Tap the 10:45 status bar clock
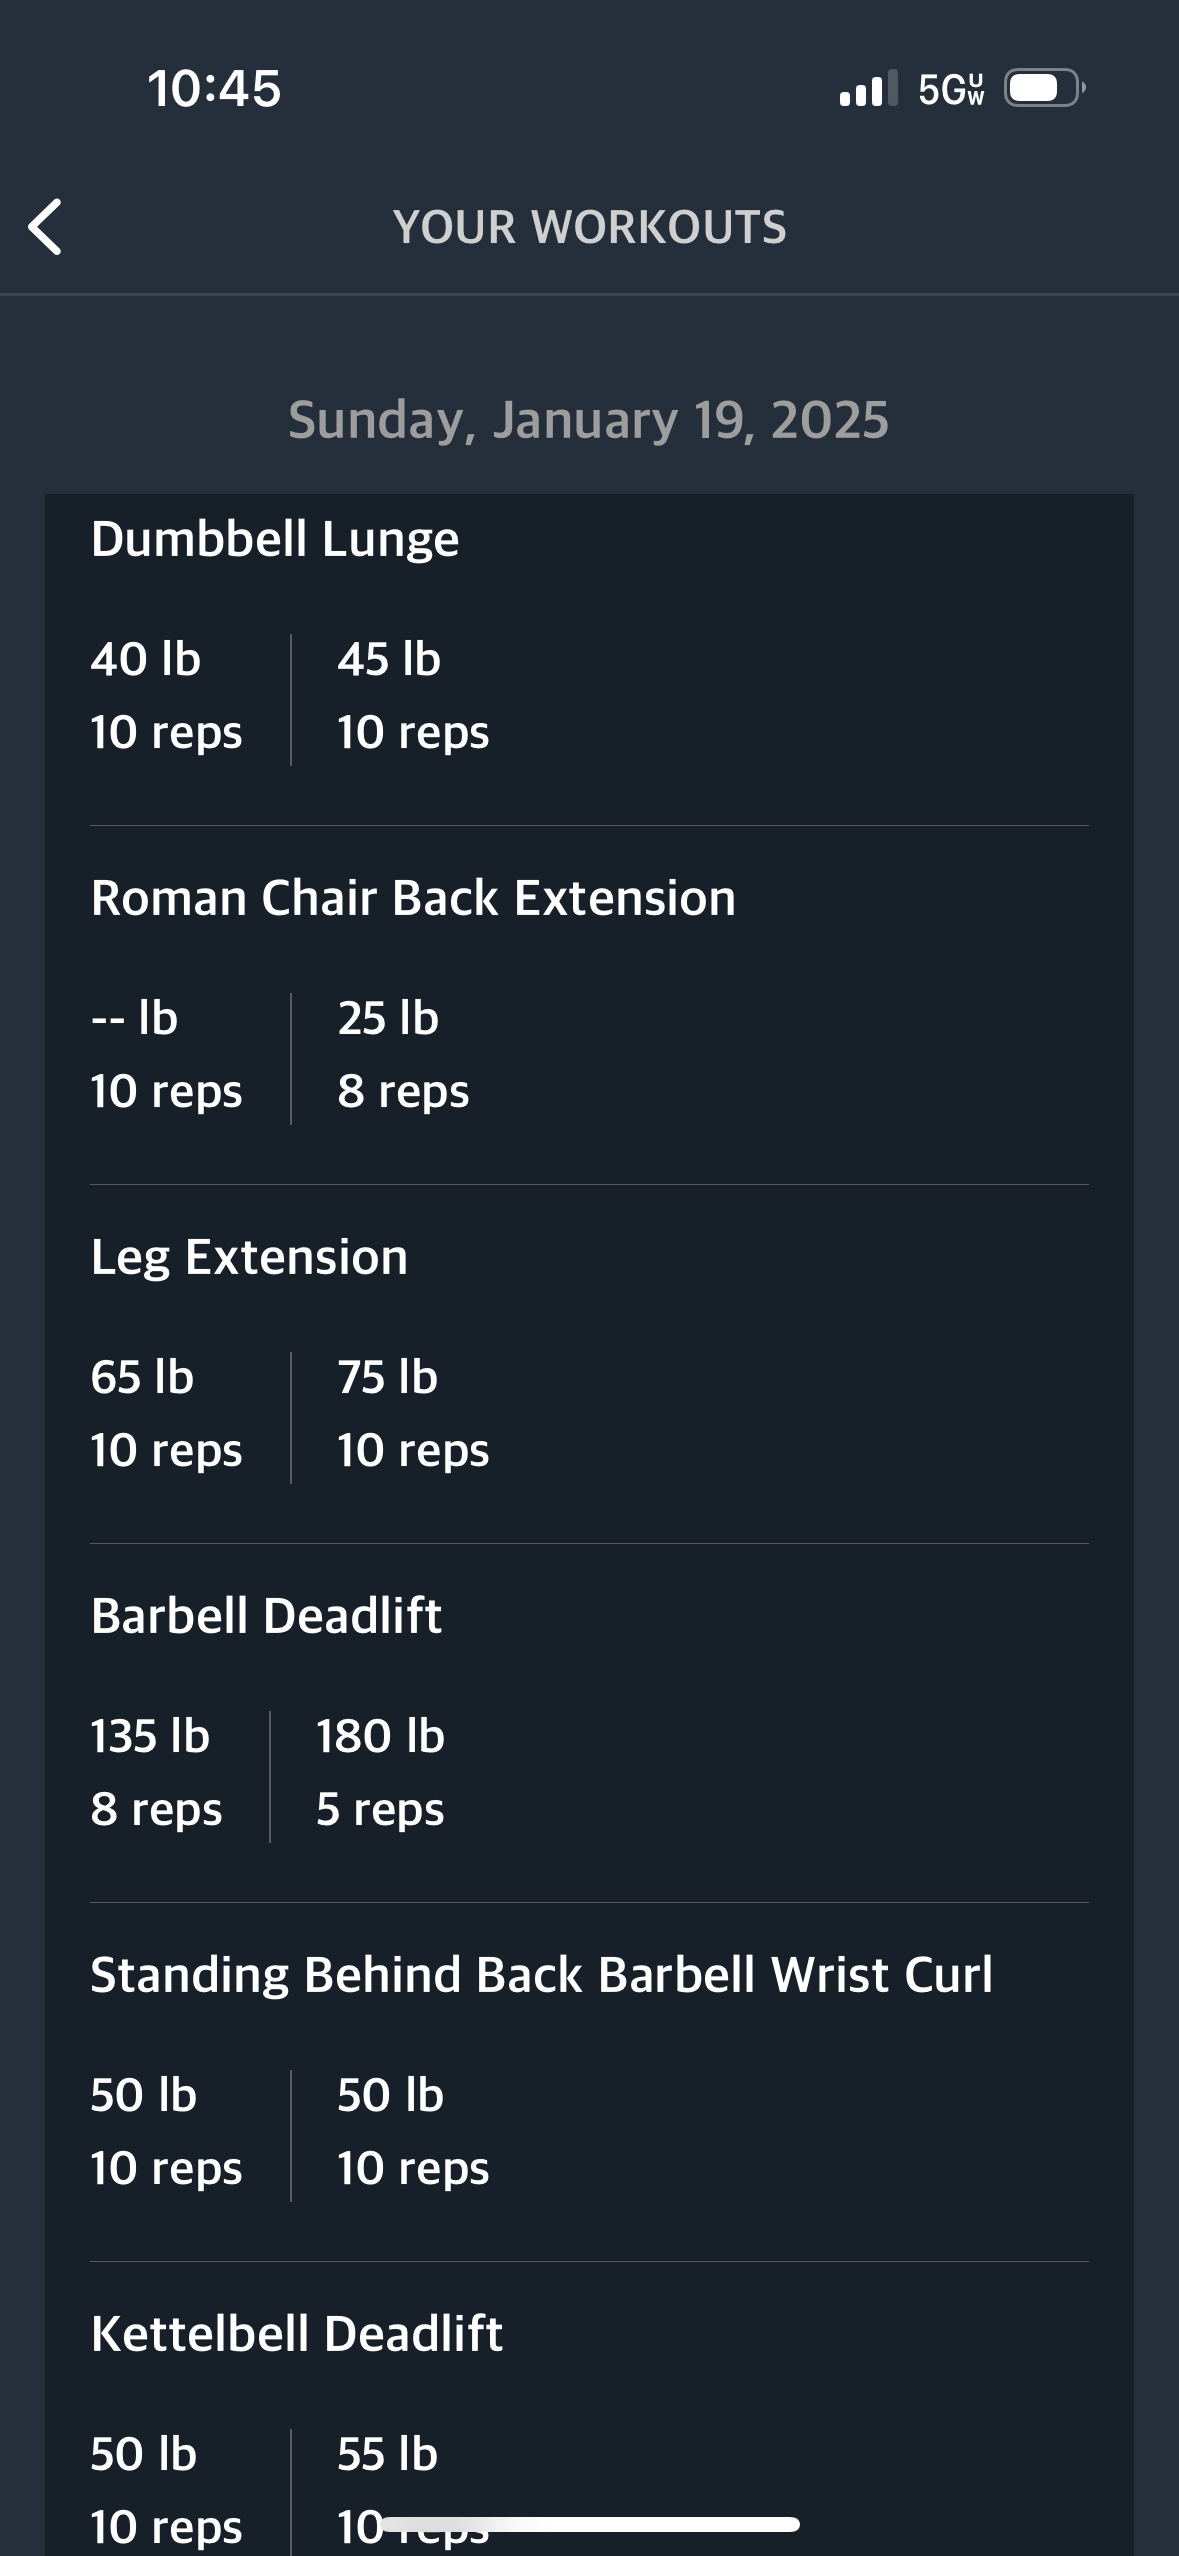Viewport: 1179px width, 2556px height. click(x=214, y=89)
